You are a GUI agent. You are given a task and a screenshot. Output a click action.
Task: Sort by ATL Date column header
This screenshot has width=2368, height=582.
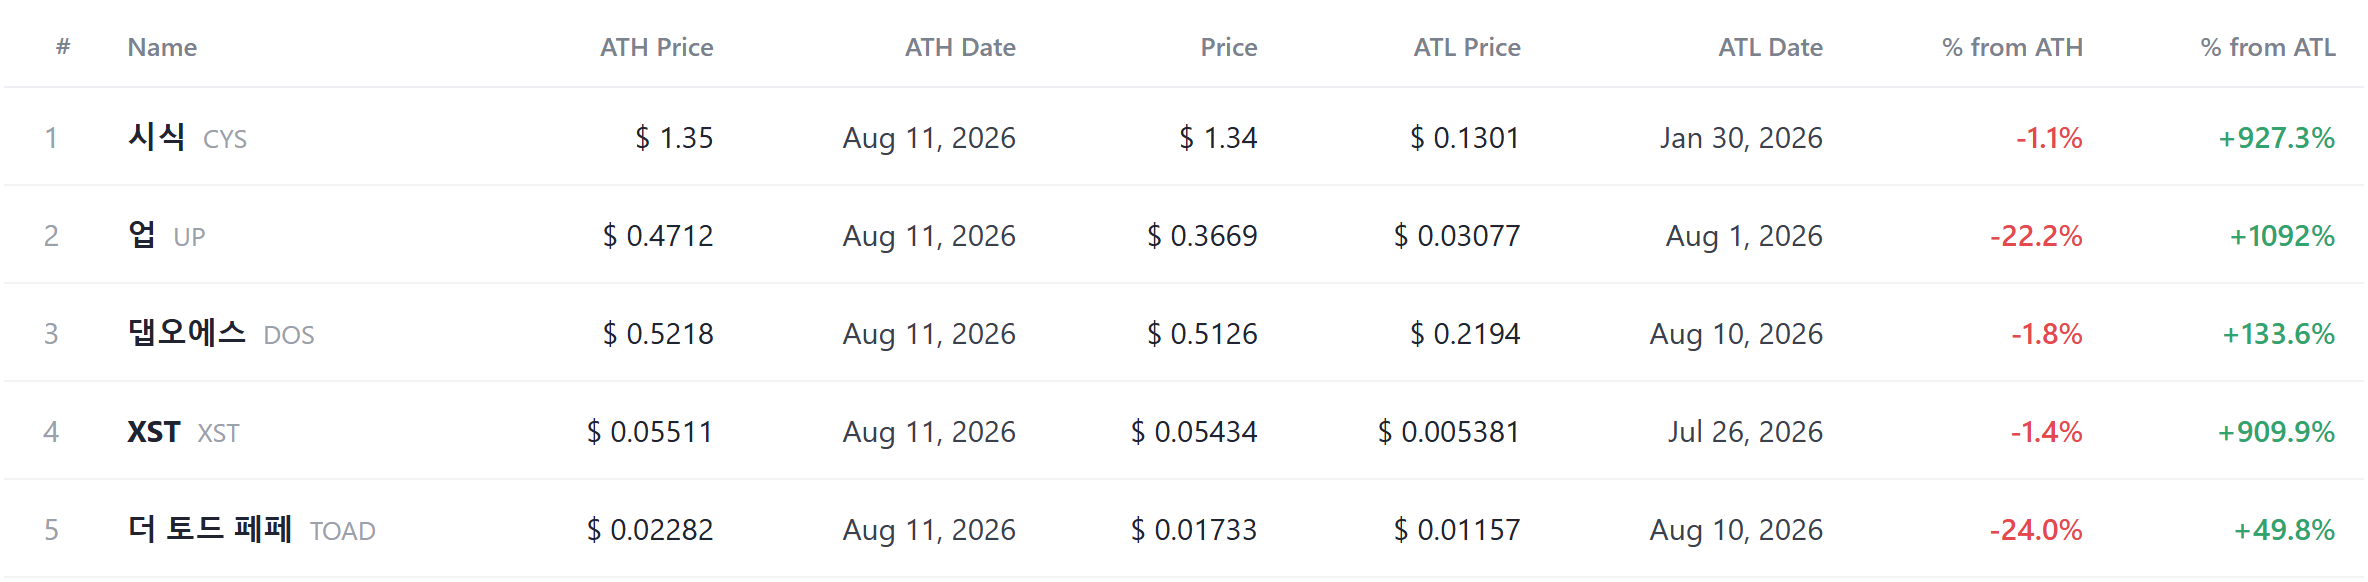pyautogui.click(x=1770, y=47)
